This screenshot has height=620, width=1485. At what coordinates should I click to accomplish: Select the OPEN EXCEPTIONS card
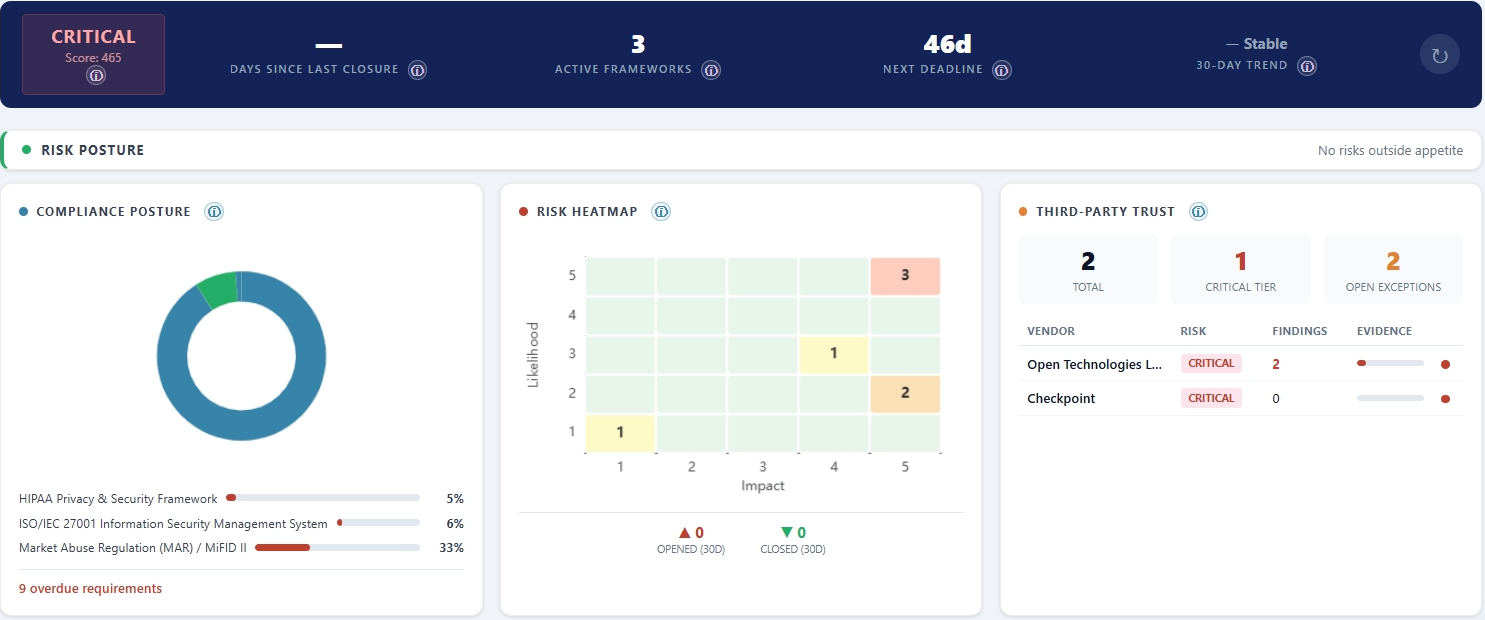coord(1393,268)
